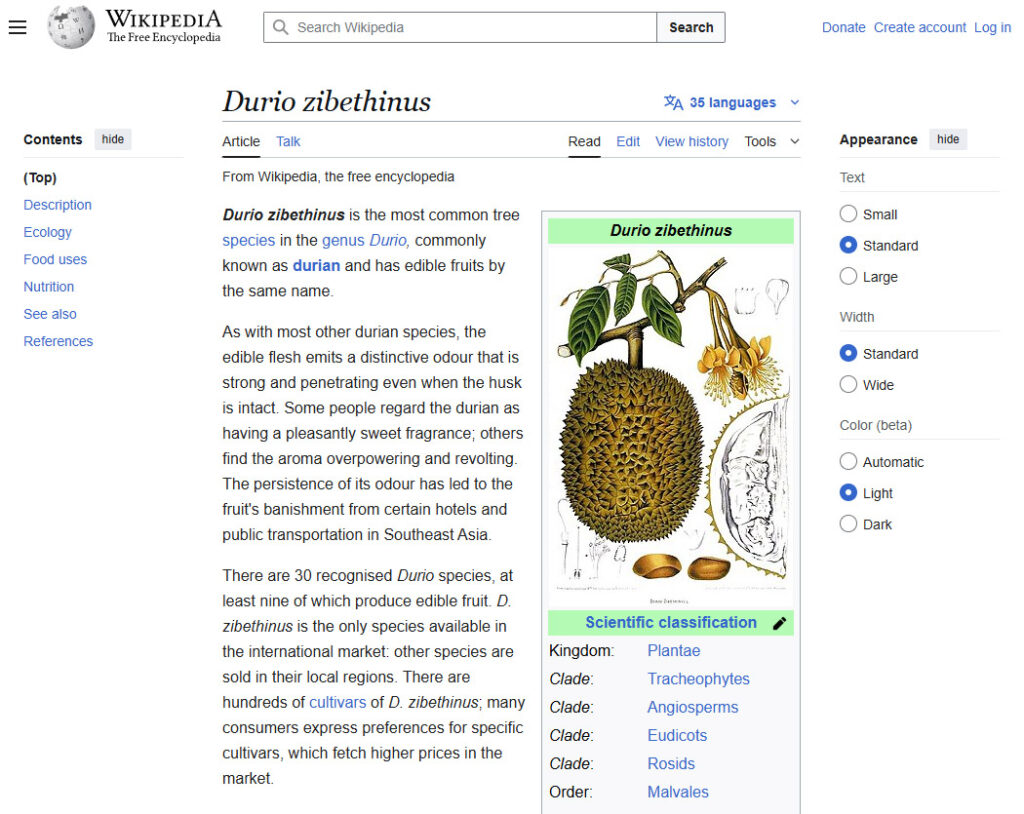The width and height of the screenshot is (1024, 814).
Task: Click the magnifying glass search icon
Action: (281, 28)
